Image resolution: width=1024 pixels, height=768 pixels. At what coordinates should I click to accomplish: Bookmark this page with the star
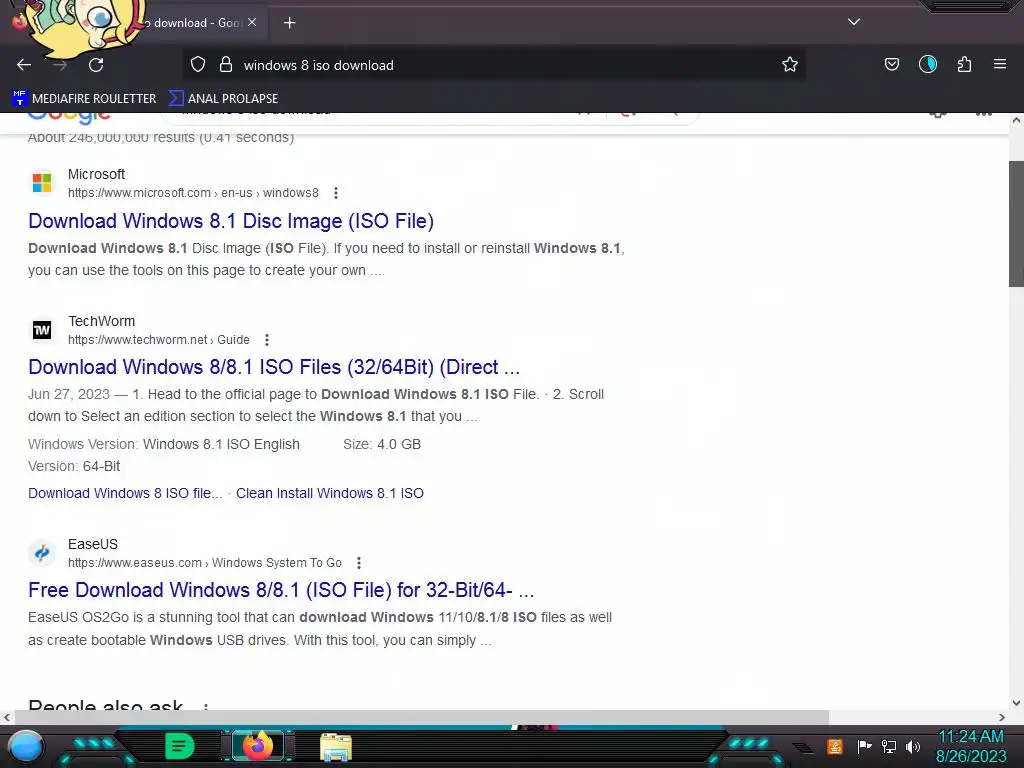pos(790,65)
